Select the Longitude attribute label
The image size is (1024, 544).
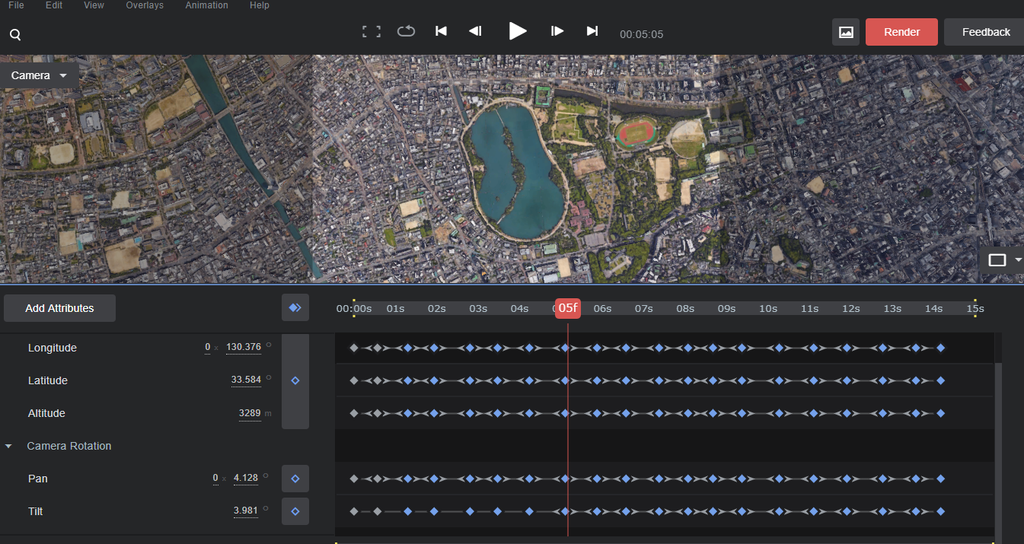pos(52,348)
